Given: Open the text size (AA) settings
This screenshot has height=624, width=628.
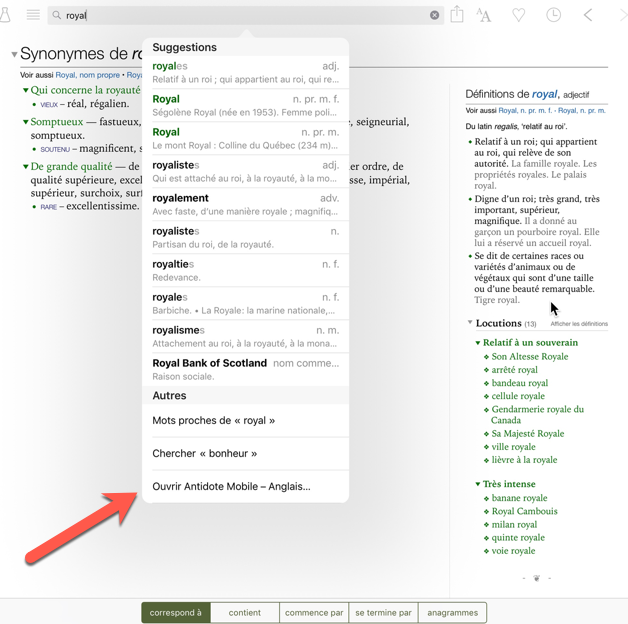Looking at the screenshot, I should (x=484, y=15).
